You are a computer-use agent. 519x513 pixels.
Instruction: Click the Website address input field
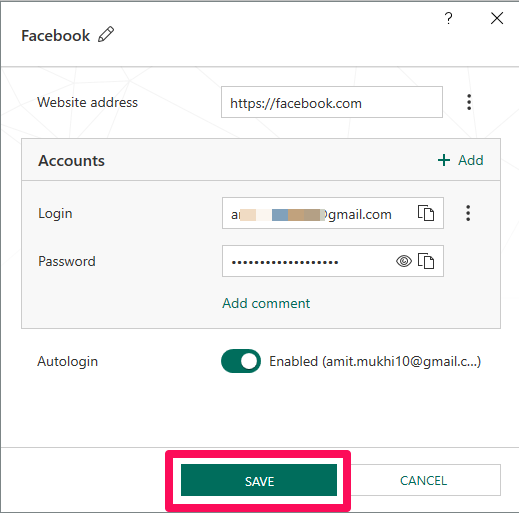pos(332,102)
